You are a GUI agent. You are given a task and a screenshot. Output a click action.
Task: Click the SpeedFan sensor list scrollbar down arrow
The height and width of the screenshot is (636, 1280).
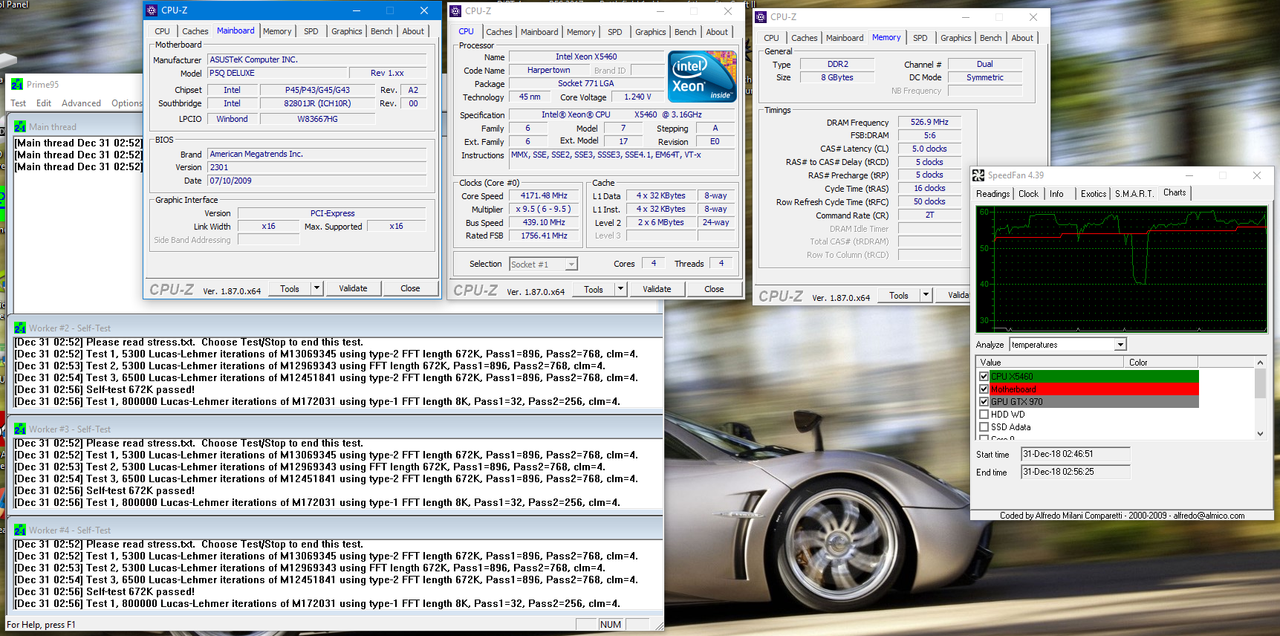point(1260,433)
